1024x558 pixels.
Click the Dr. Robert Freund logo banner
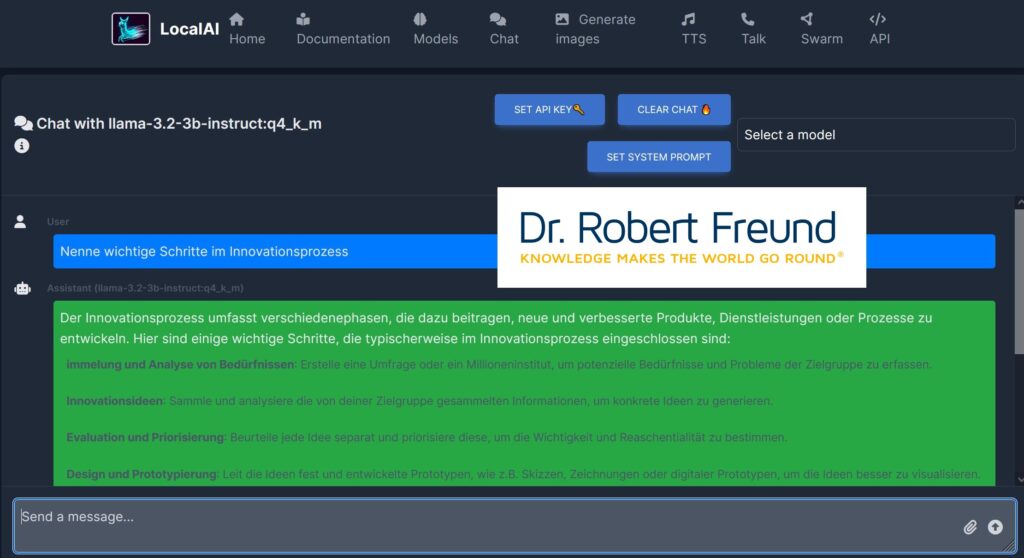[x=681, y=237]
